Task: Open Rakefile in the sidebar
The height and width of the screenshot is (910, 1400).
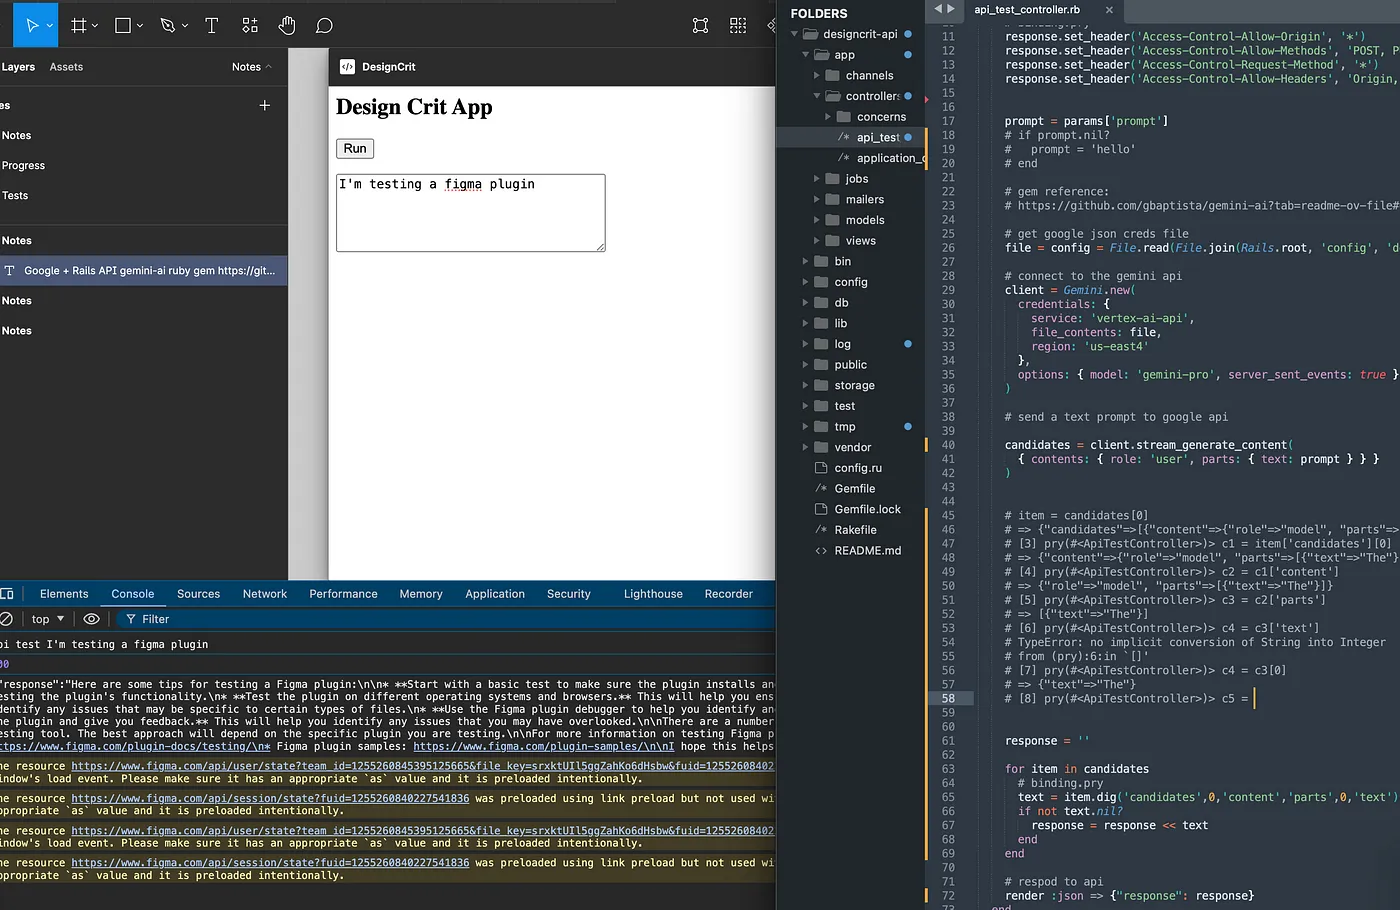Action: (855, 530)
